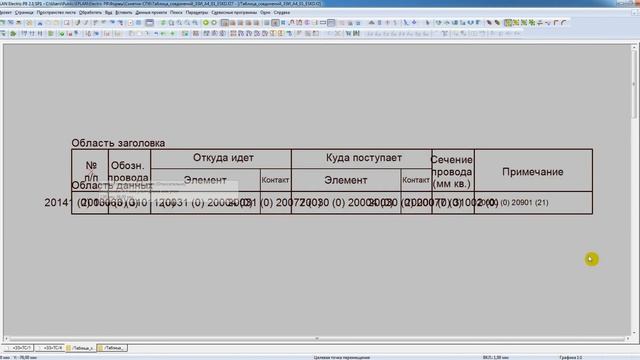Open the Данные проекта menu
Viewport: 640px width, 360px height.
(151, 13)
